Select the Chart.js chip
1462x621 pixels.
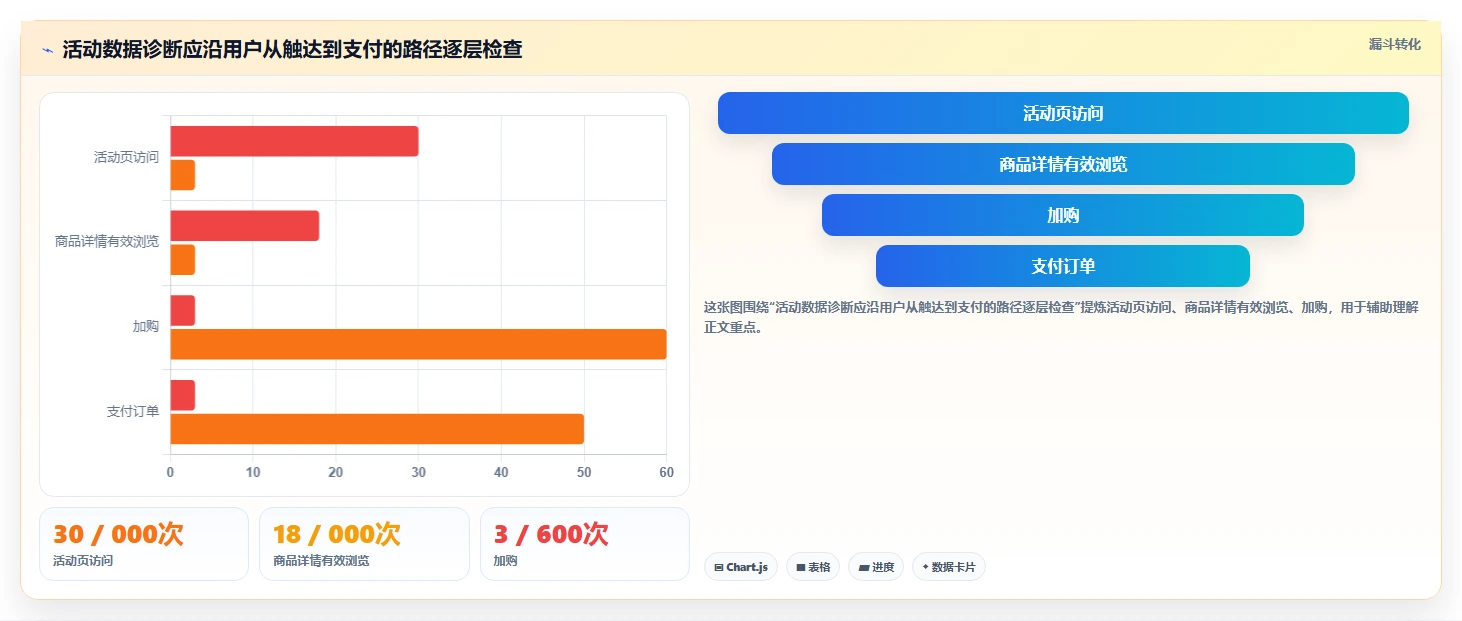741,567
